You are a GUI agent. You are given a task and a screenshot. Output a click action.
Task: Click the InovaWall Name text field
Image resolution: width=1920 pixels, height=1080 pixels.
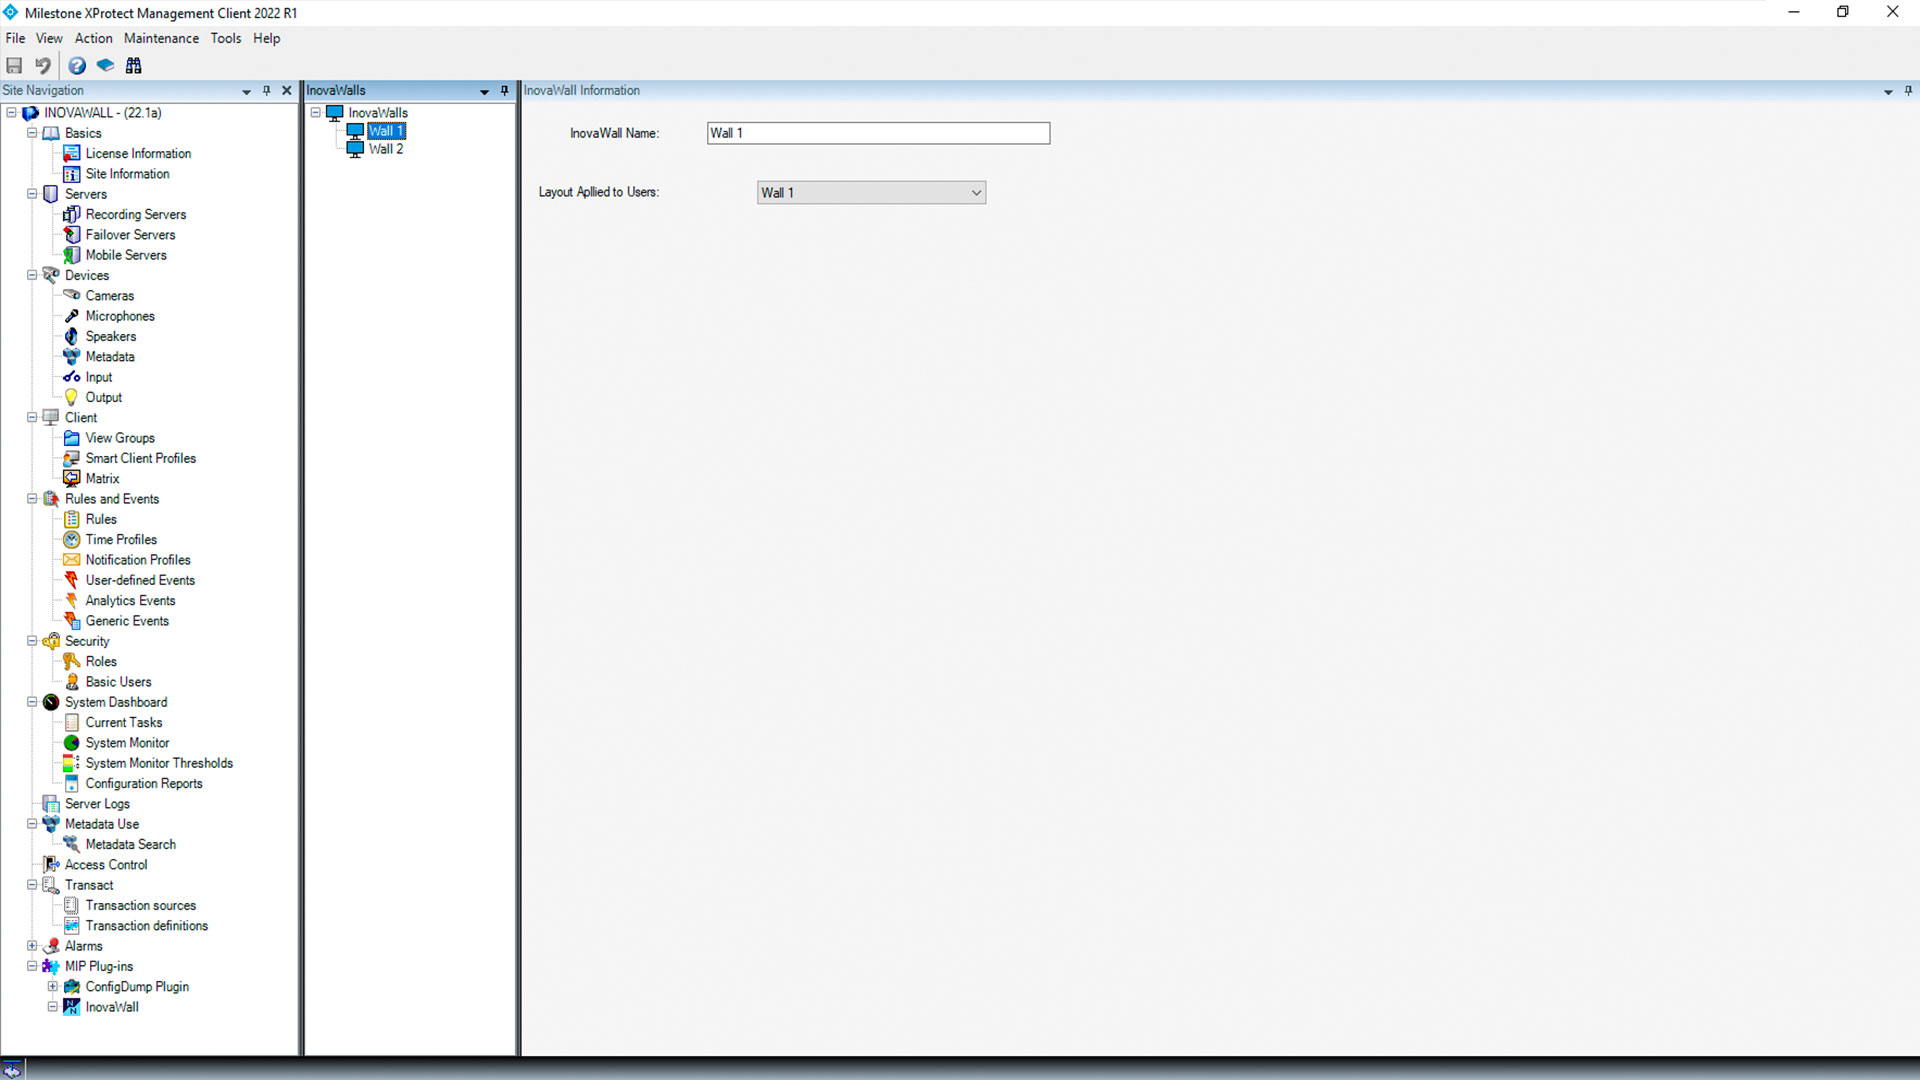(878, 133)
